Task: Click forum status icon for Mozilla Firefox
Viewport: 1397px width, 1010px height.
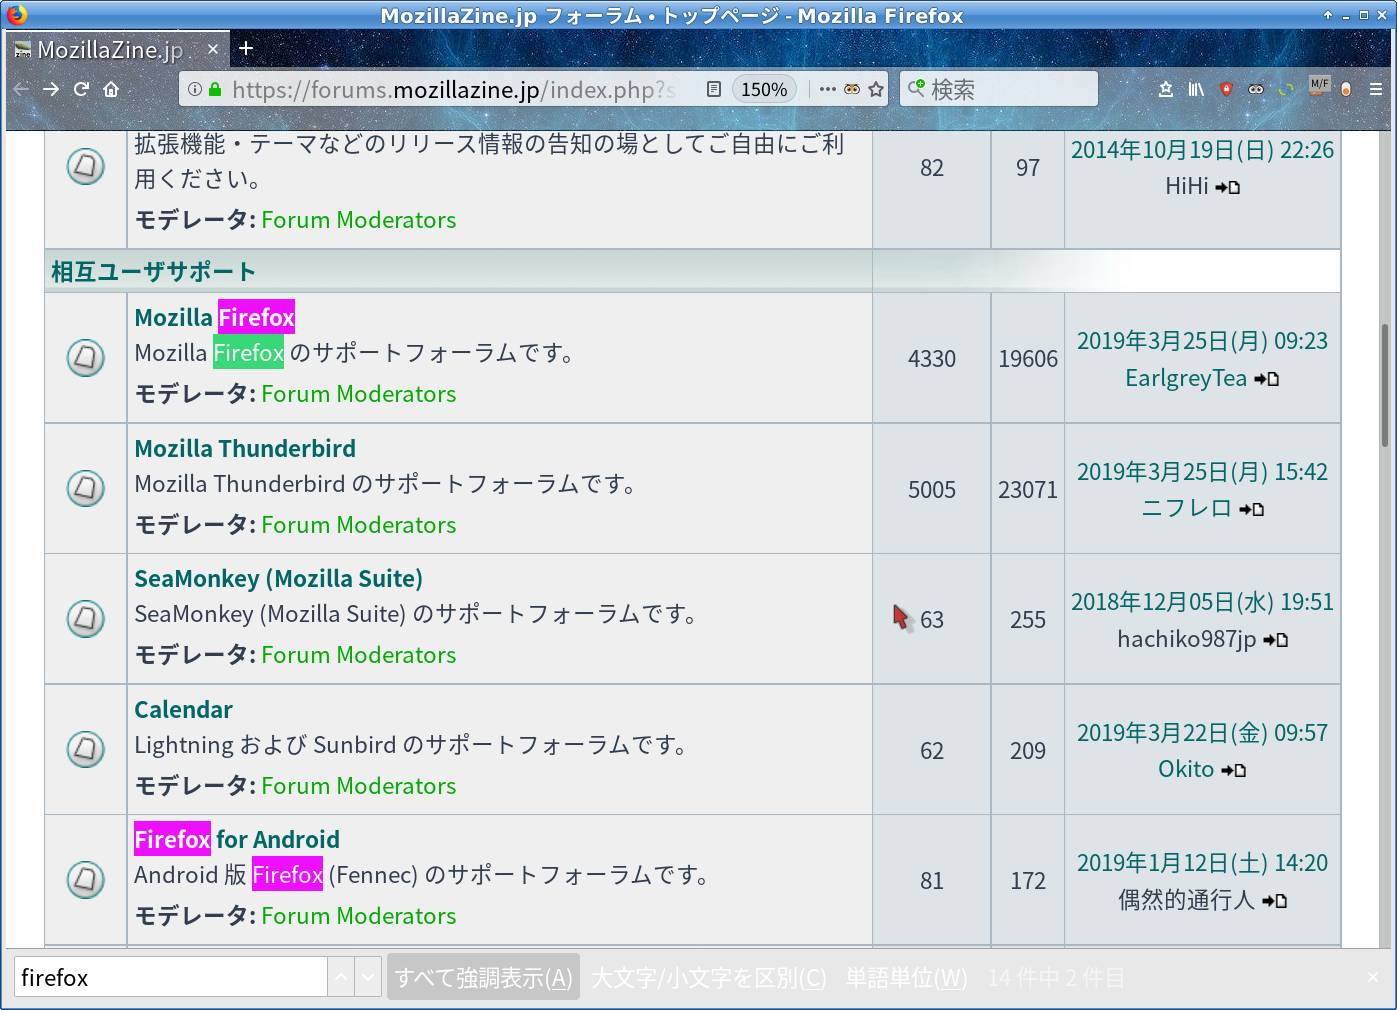Action: [86, 357]
